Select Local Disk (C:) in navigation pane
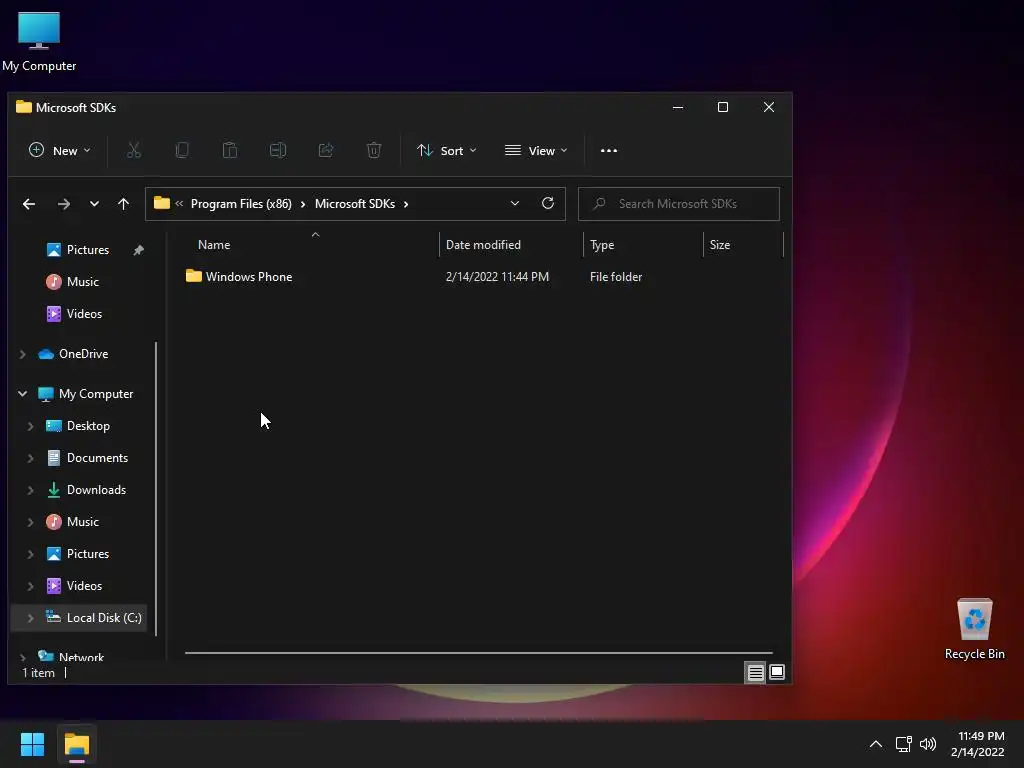1024x768 pixels. click(x=104, y=618)
